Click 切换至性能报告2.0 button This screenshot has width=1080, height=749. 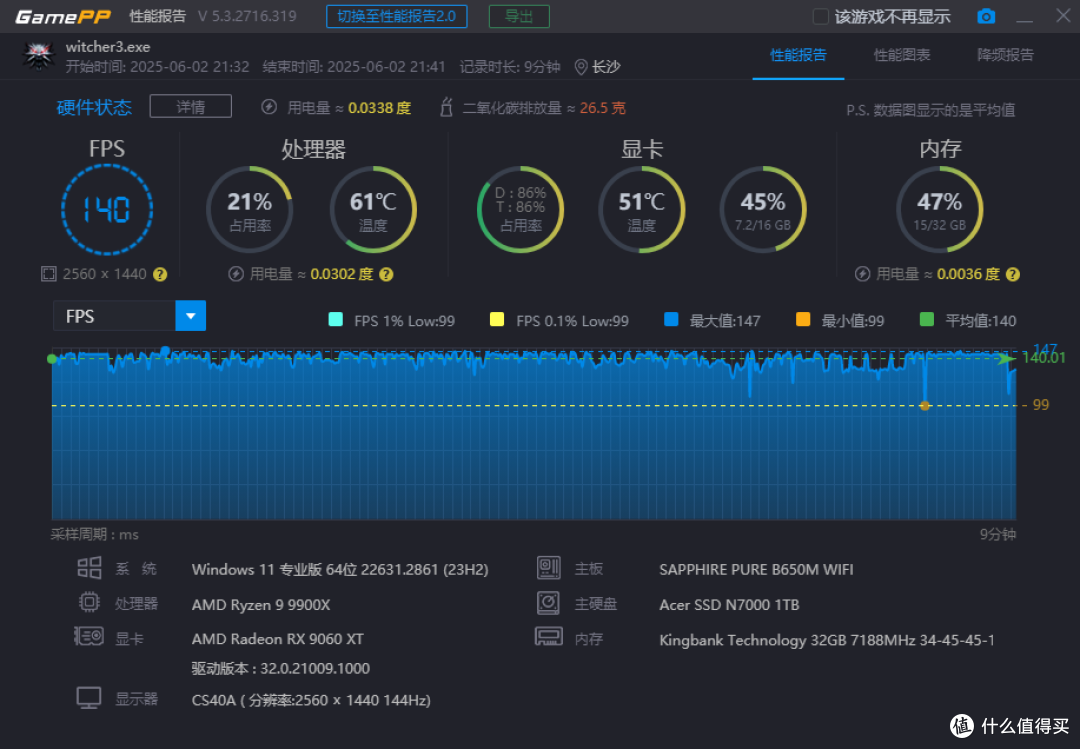coord(397,17)
